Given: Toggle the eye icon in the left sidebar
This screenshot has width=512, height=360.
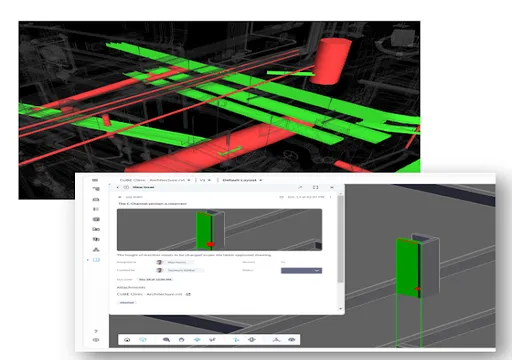Looking at the screenshot, I should point(96,340).
